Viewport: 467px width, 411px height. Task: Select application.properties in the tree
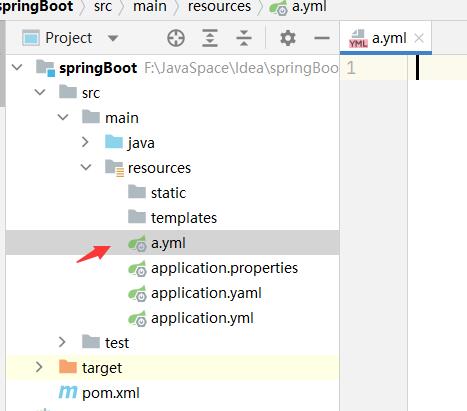pyautogui.click(x=224, y=268)
